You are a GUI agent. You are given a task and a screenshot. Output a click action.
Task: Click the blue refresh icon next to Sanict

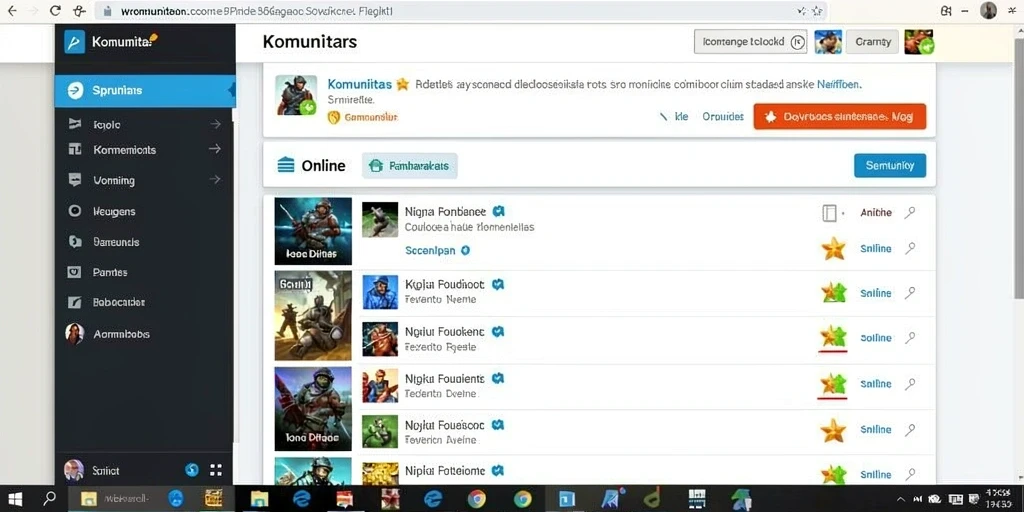pos(191,470)
